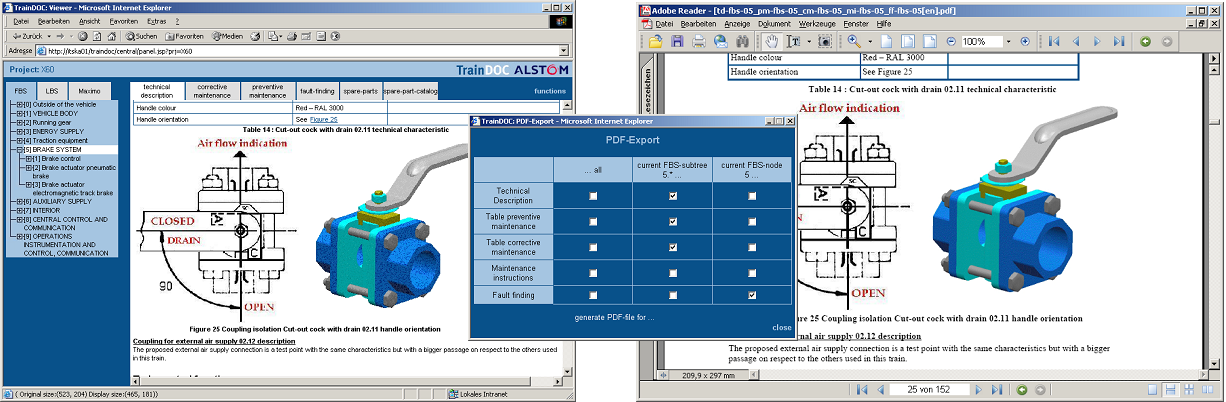Select the Text Select tool in Adobe Reader
The width and height of the screenshot is (1226, 402).
click(793, 41)
